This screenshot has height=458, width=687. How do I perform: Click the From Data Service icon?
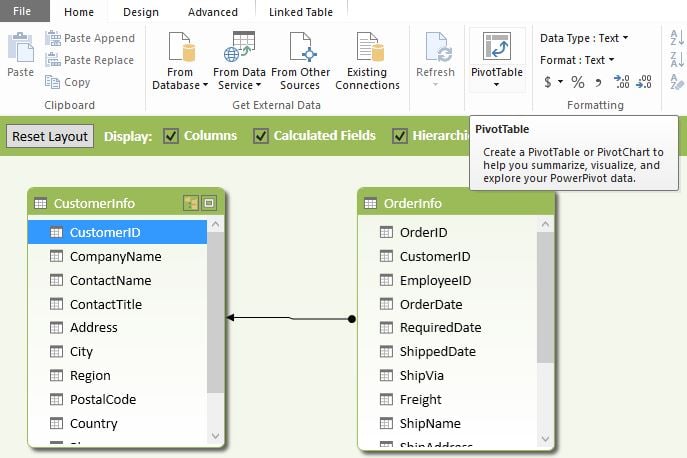click(239, 48)
